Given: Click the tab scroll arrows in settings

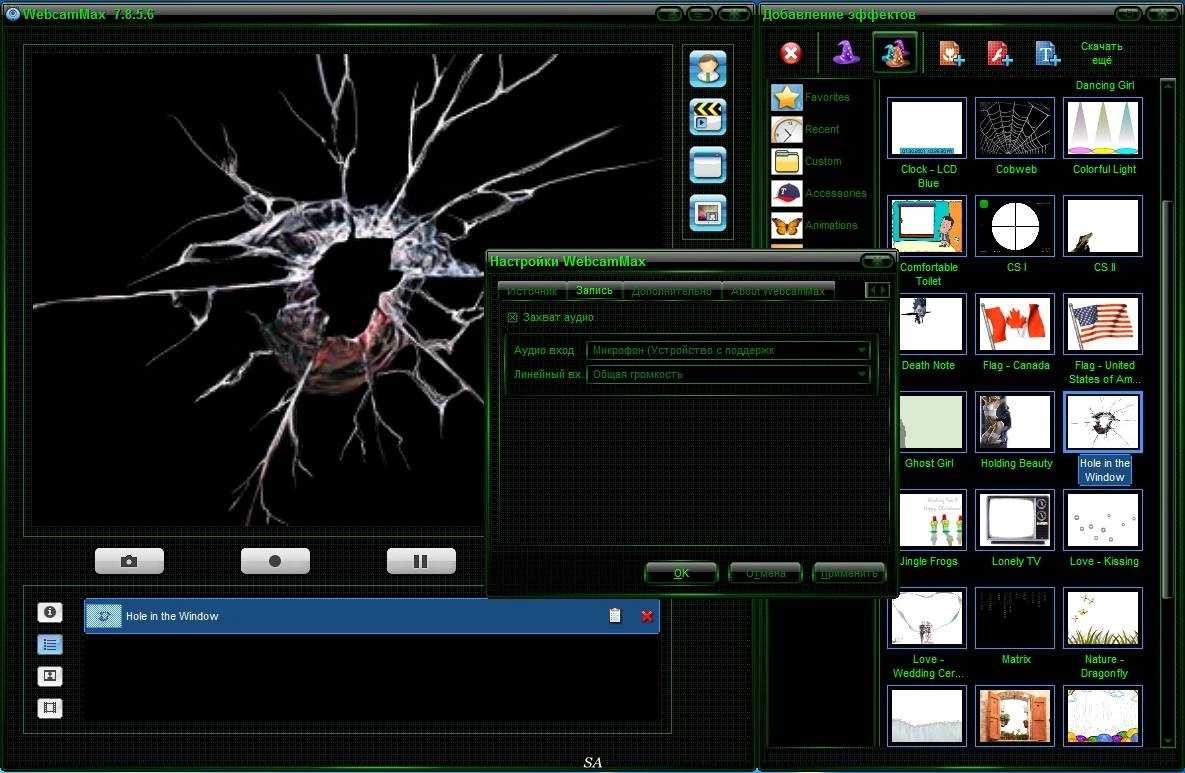Looking at the screenshot, I should click(x=877, y=289).
